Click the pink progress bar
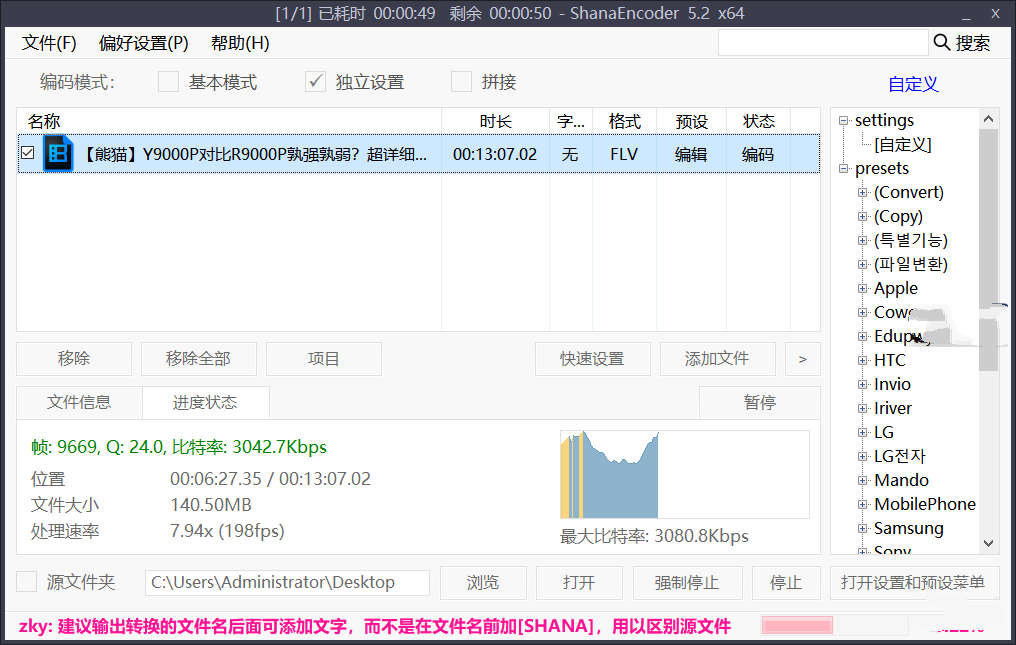Image resolution: width=1016 pixels, height=645 pixels. pos(797,626)
